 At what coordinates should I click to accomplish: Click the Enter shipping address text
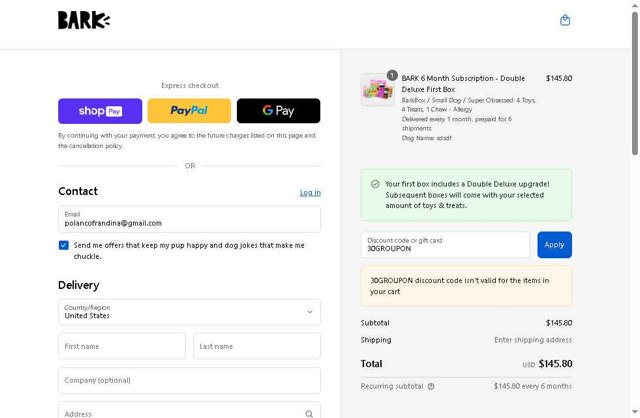click(x=533, y=340)
